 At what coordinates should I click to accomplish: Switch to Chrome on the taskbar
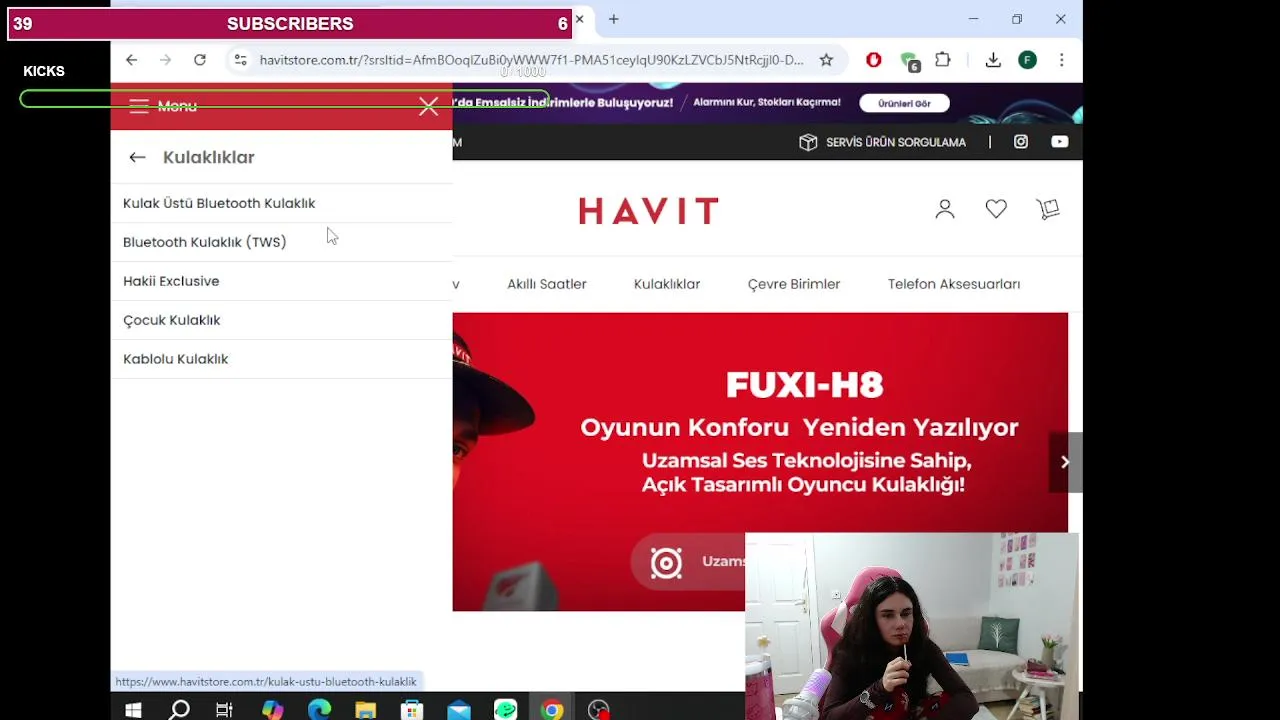(552, 710)
